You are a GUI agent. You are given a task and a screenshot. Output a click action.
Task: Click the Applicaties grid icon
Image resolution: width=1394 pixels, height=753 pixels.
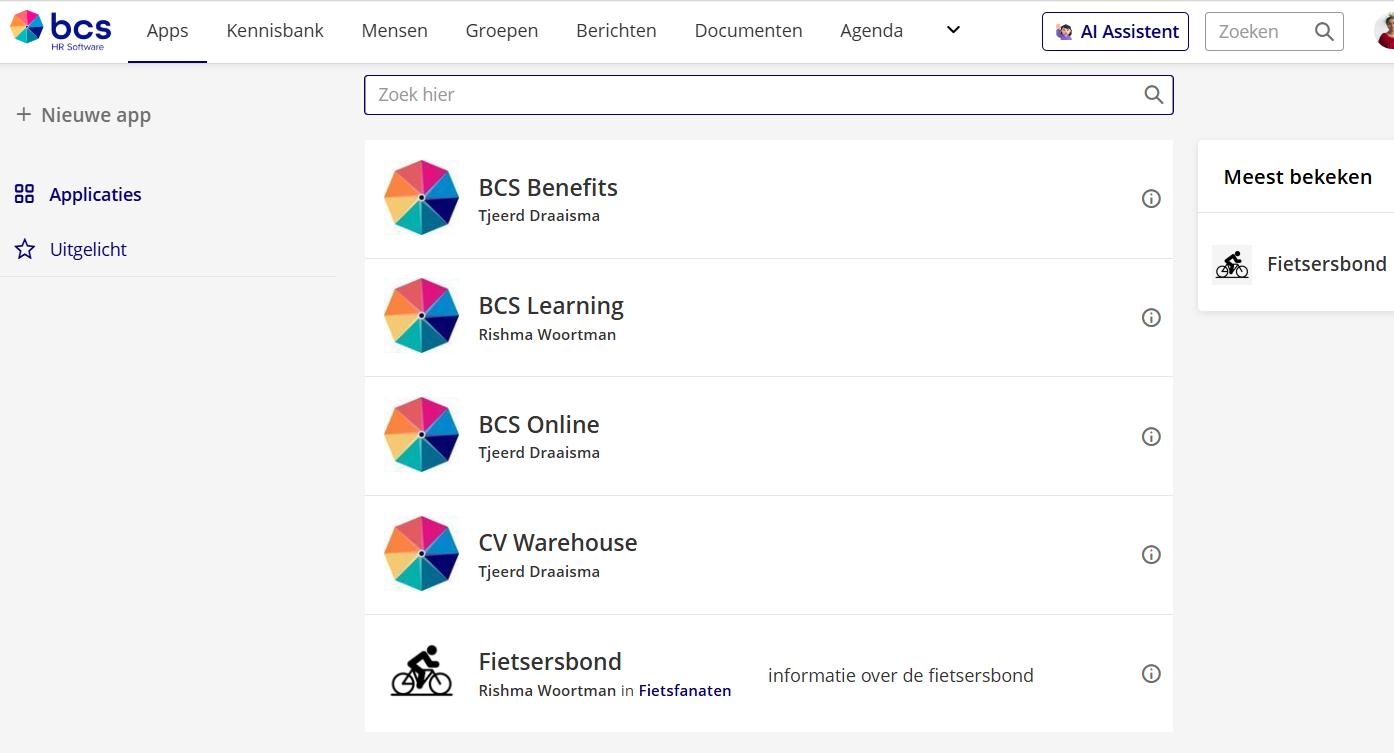click(25, 194)
